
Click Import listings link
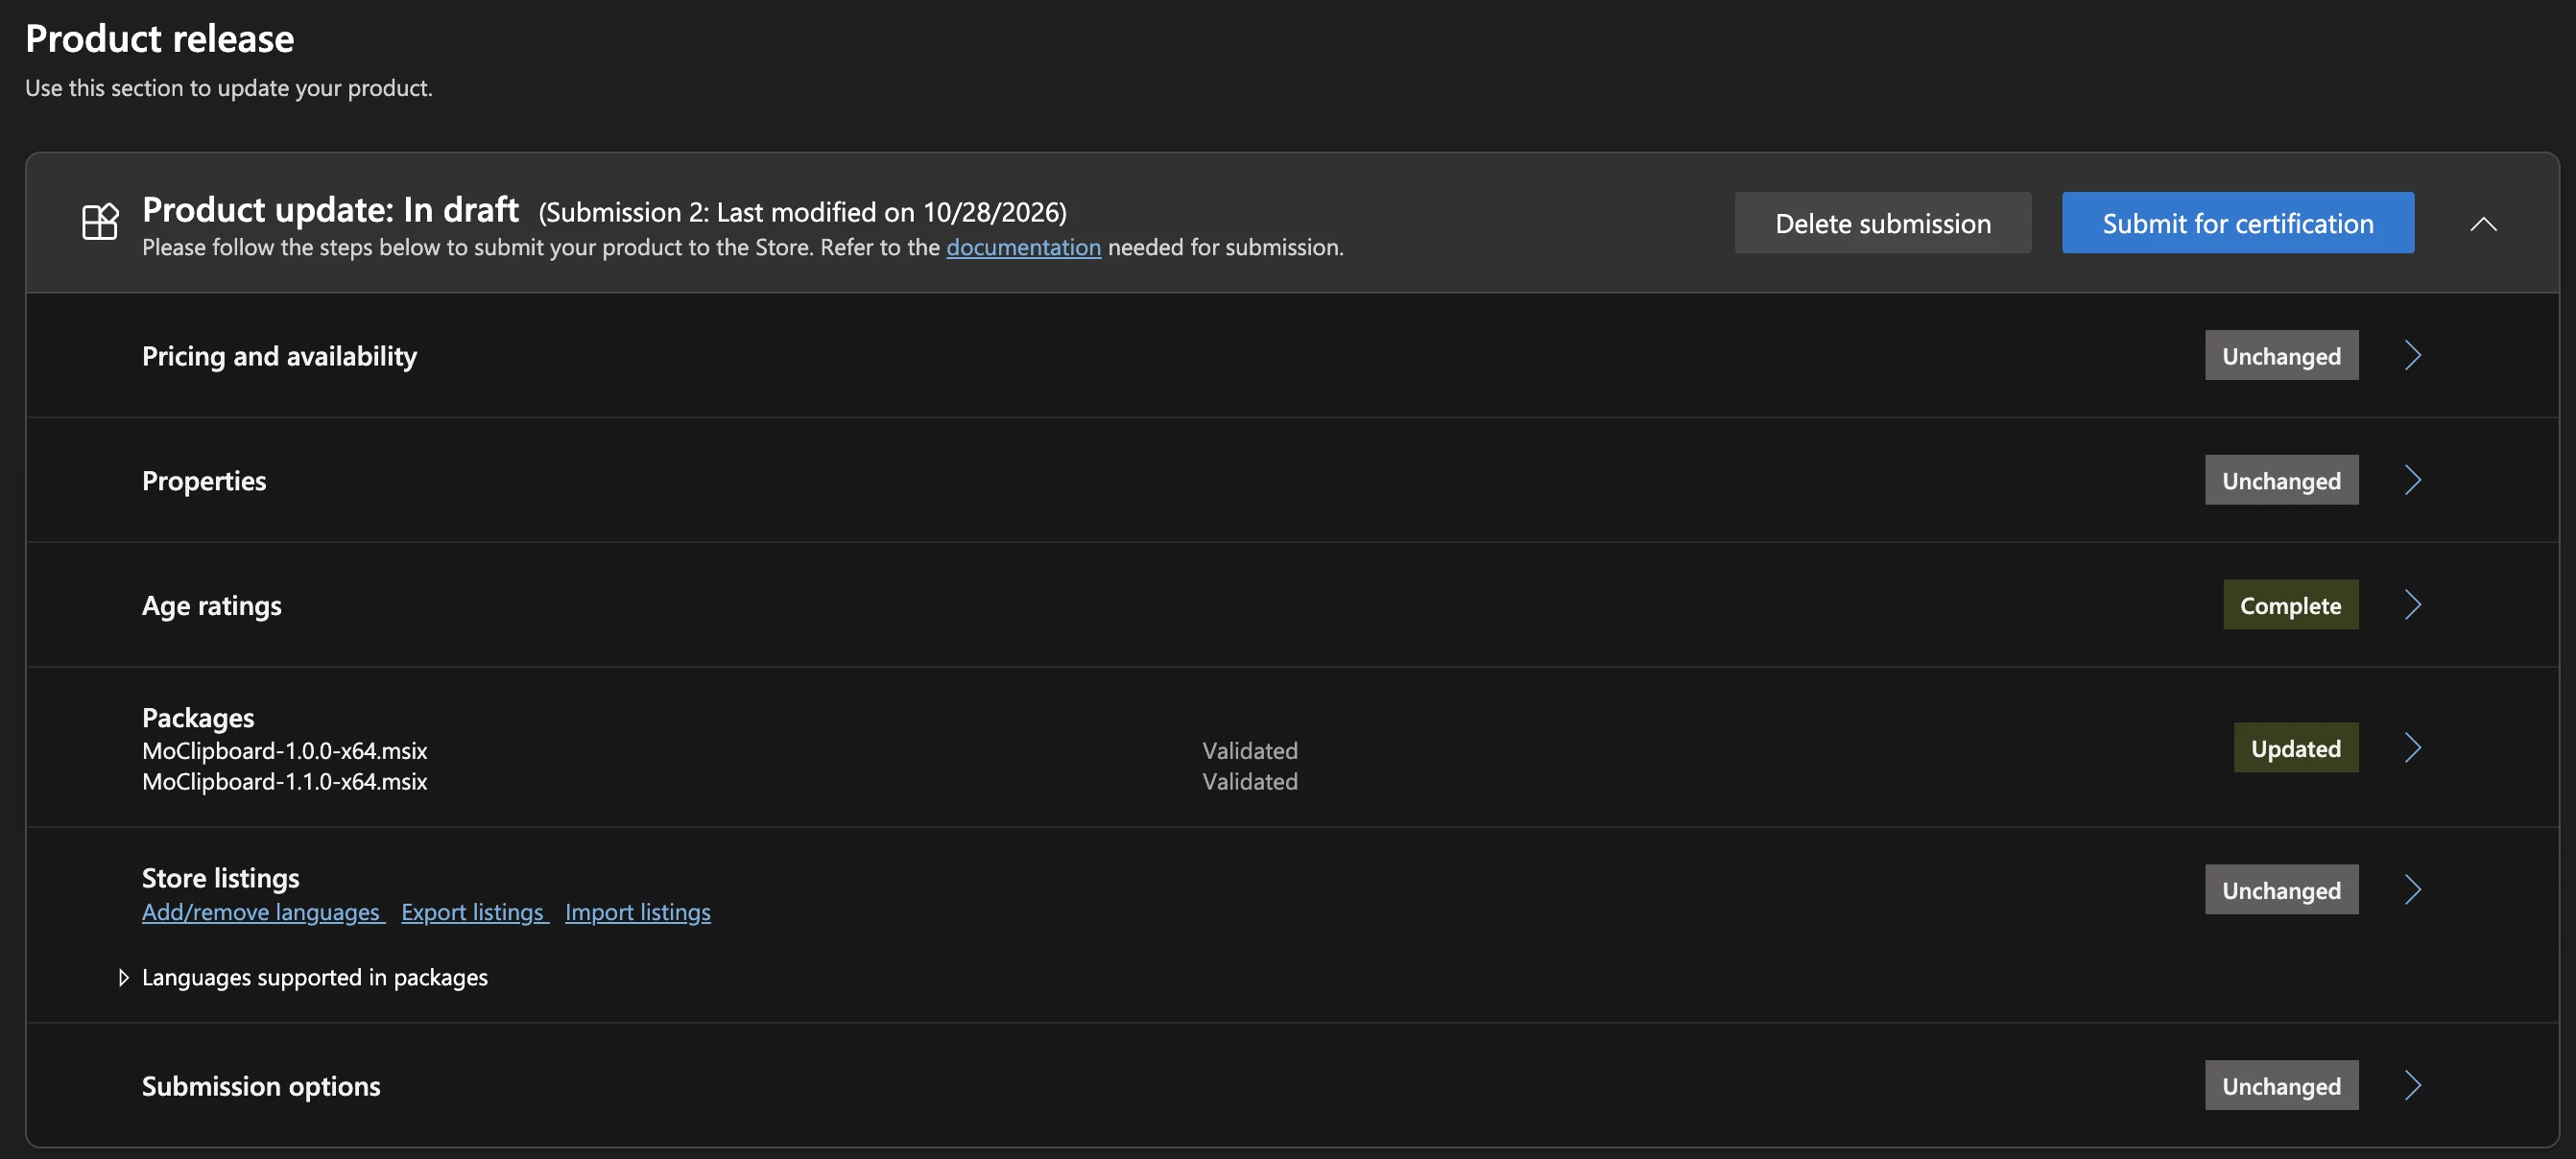pyautogui.click(x=638, y=912)
